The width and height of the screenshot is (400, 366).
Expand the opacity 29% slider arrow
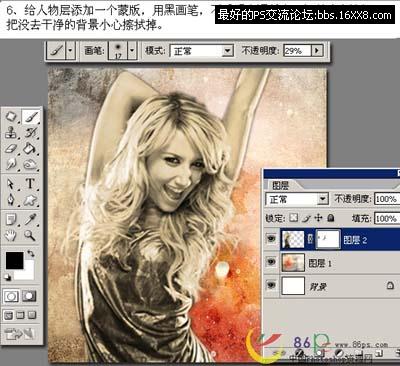coord(317,51)
